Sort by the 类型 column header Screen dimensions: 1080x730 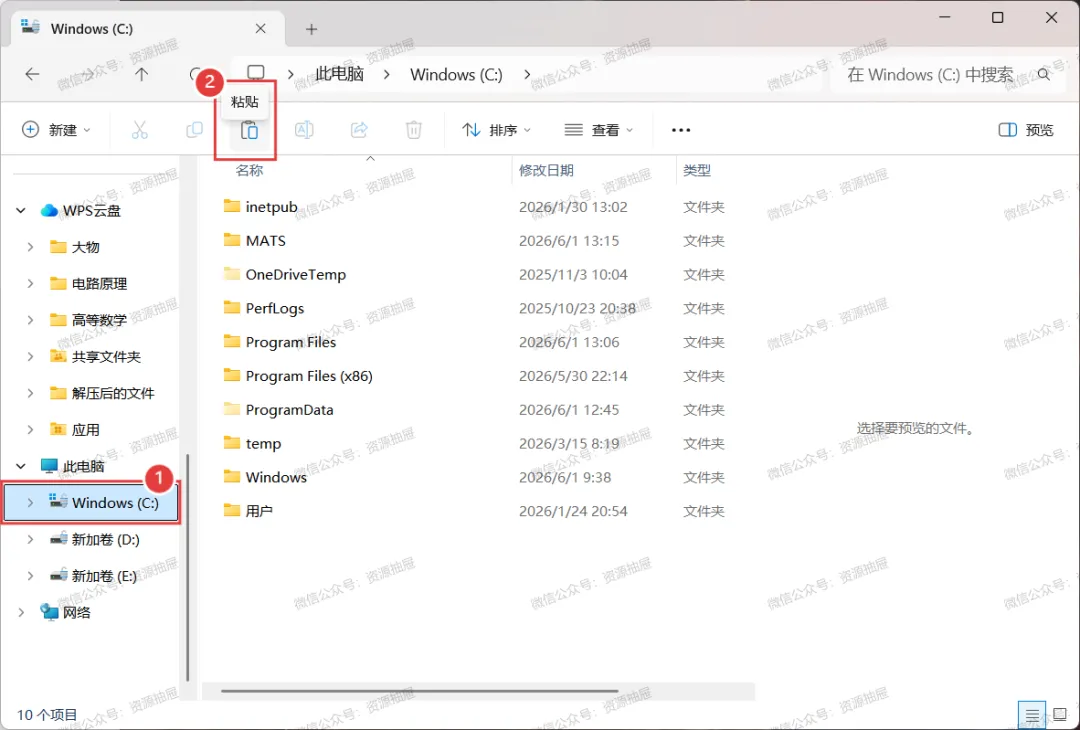click(697, 170)
